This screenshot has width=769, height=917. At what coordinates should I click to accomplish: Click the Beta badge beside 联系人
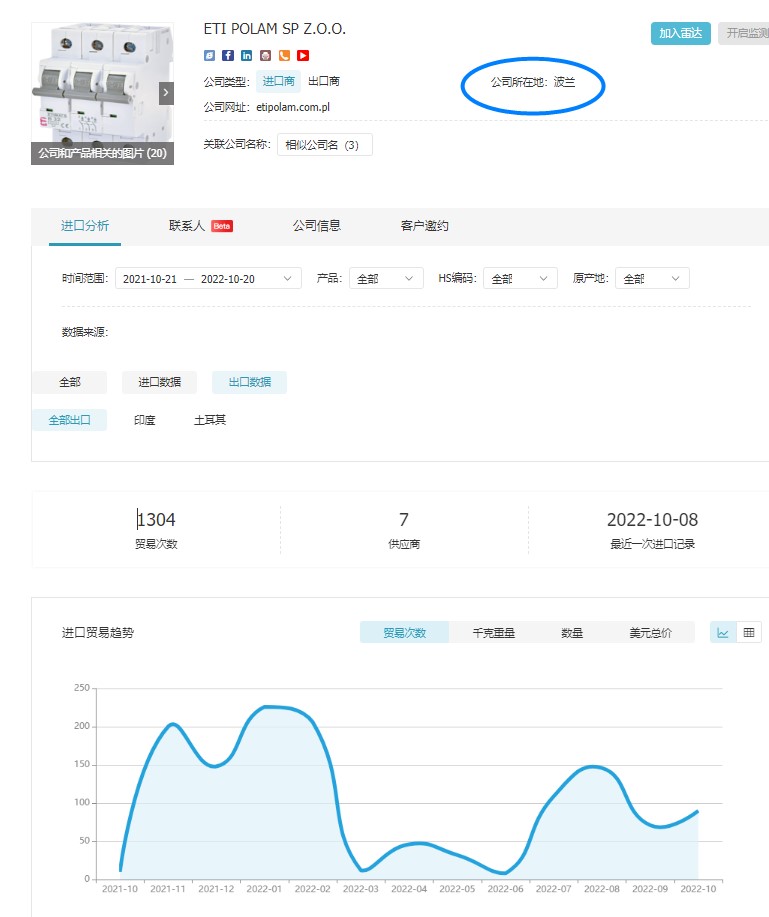tap(222, 226)
